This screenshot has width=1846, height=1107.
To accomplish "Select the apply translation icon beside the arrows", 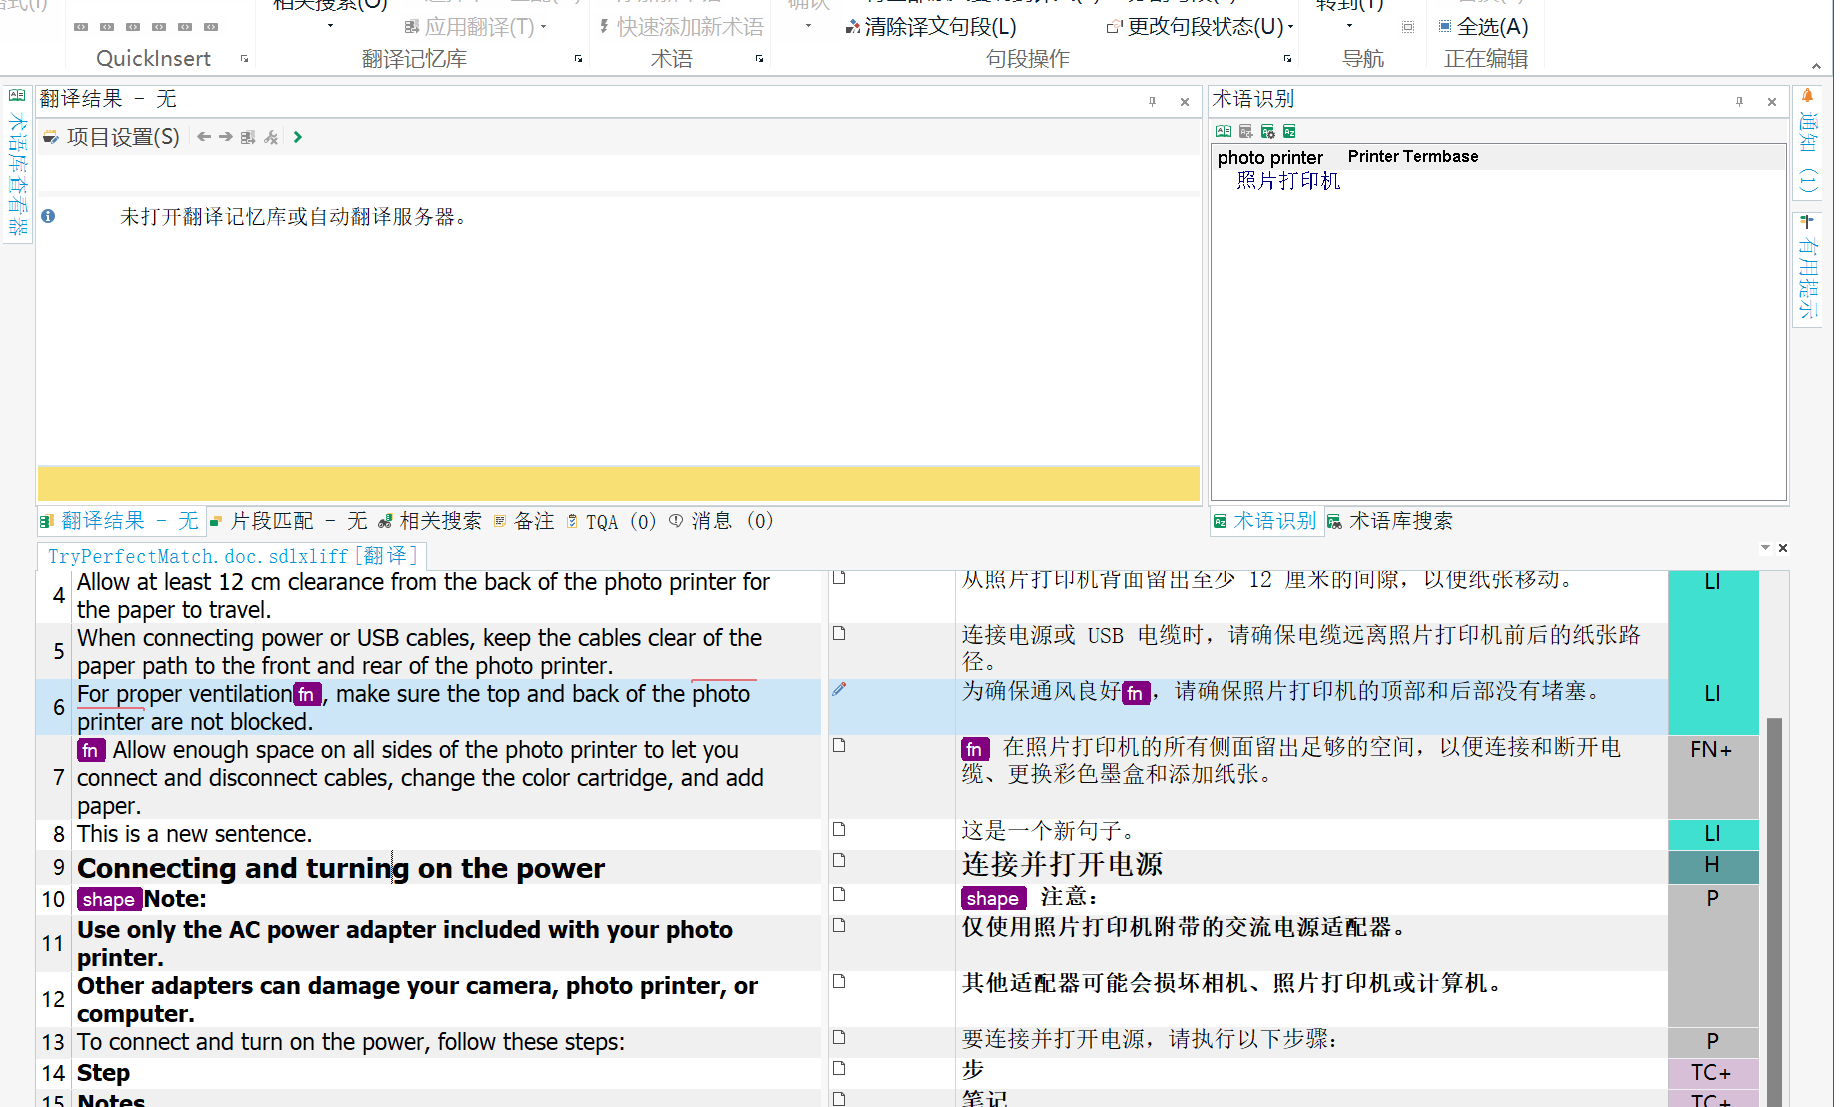I will (248, 137).
